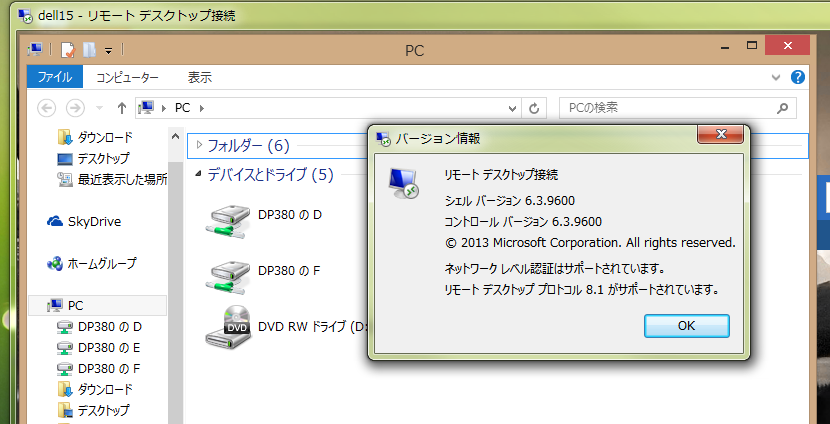Click the Remote Desktop icon in the version dialog
Viewport: 830px width, 424px height.
point(403,183)
